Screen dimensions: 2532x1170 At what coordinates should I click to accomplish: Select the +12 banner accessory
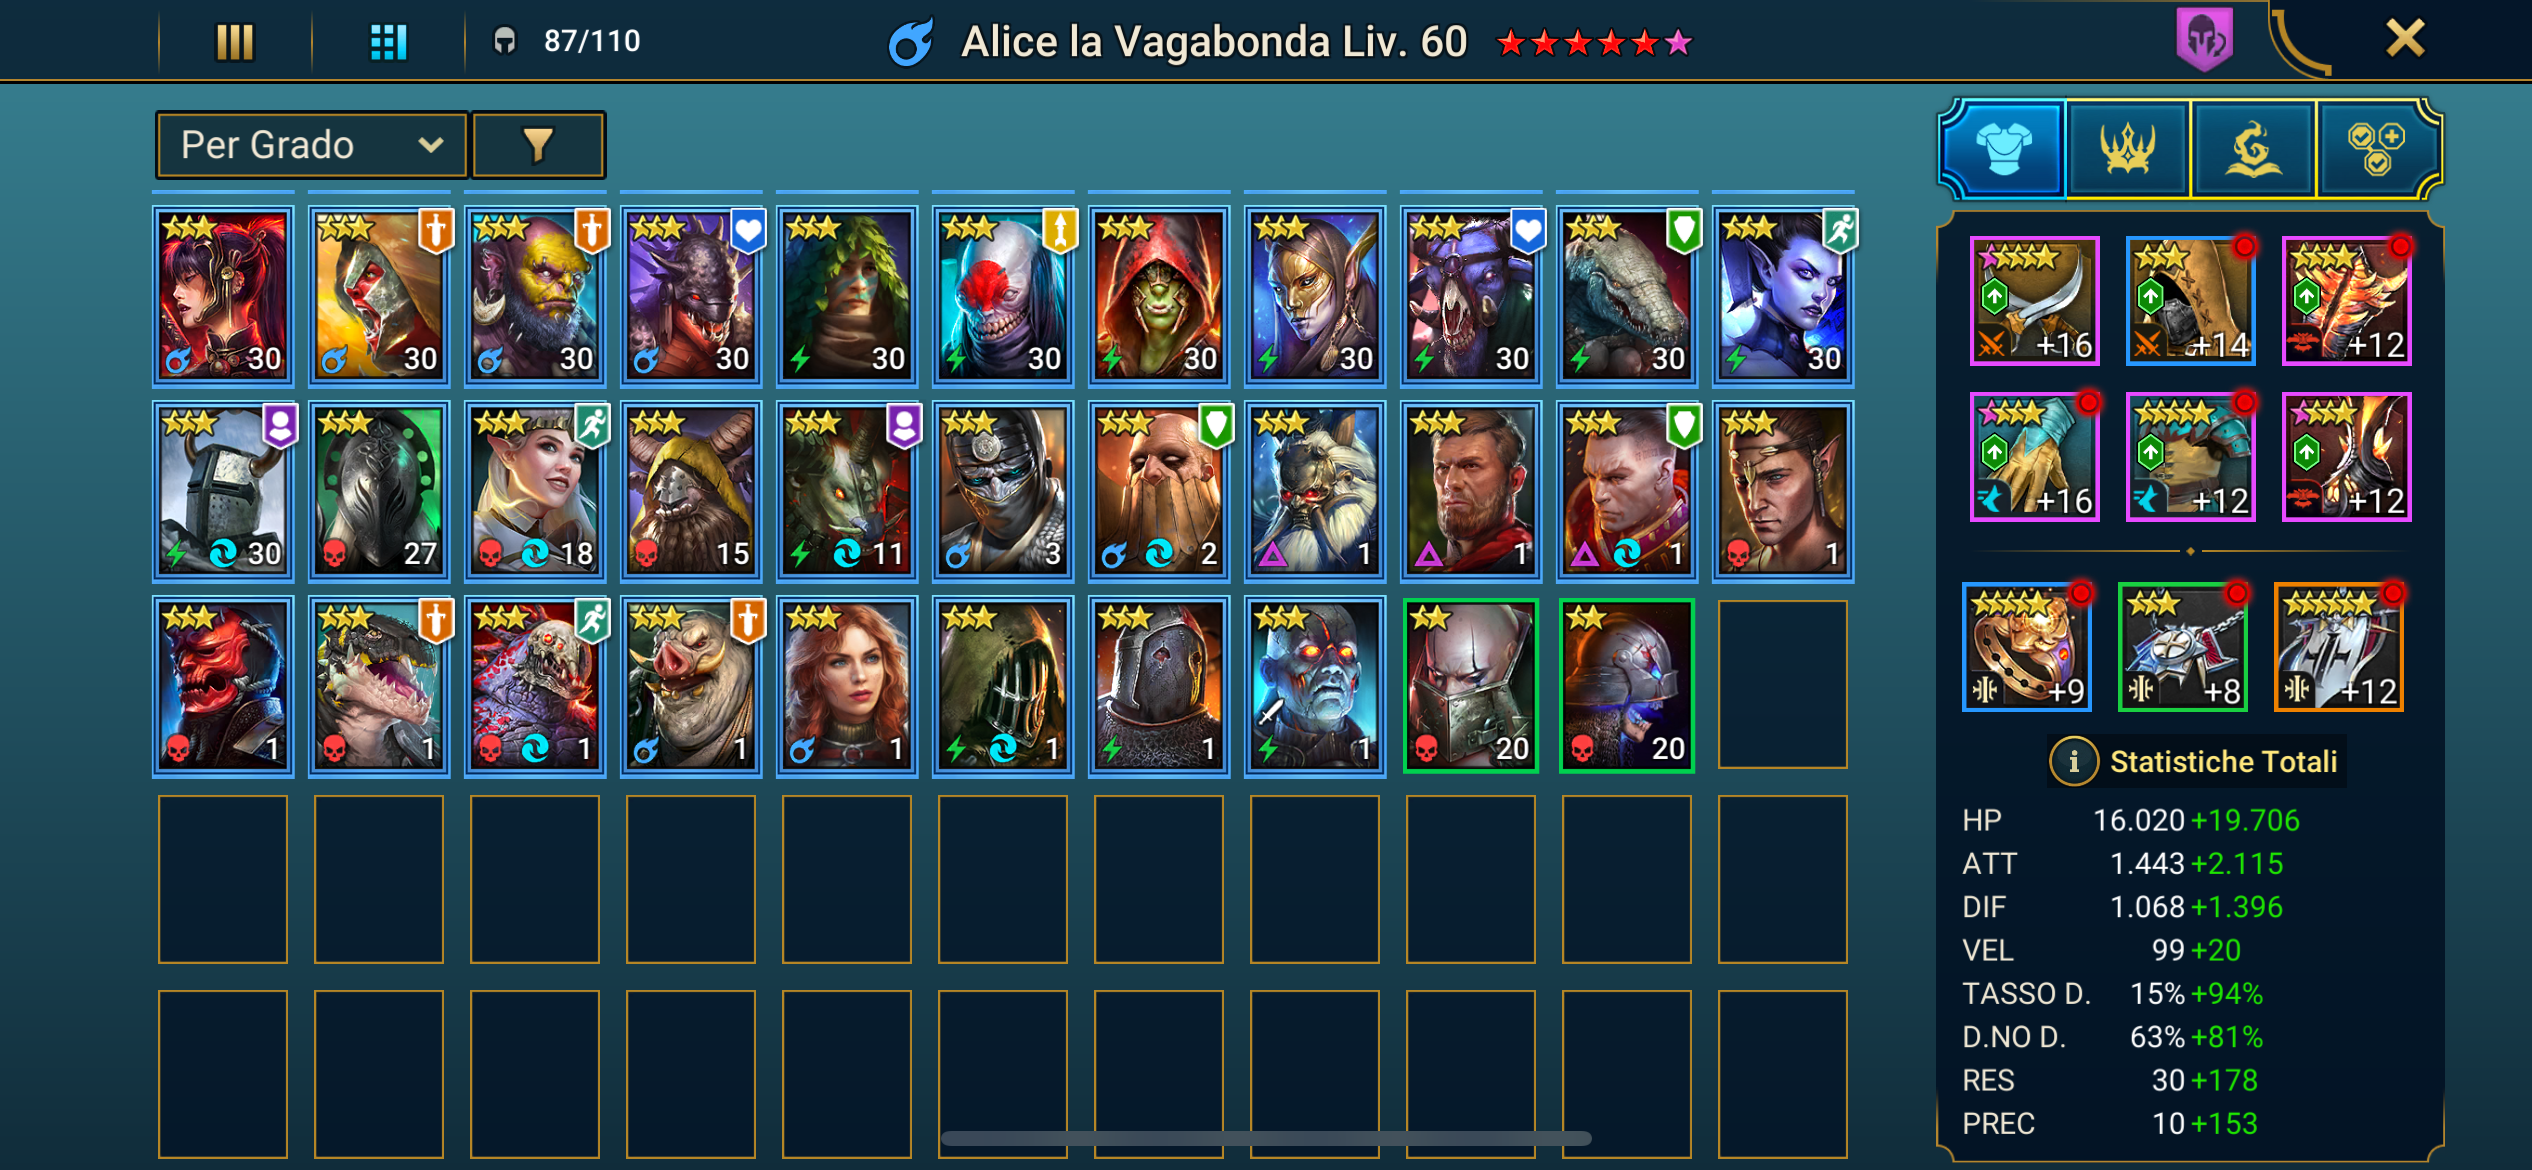tap(2338, 647)
